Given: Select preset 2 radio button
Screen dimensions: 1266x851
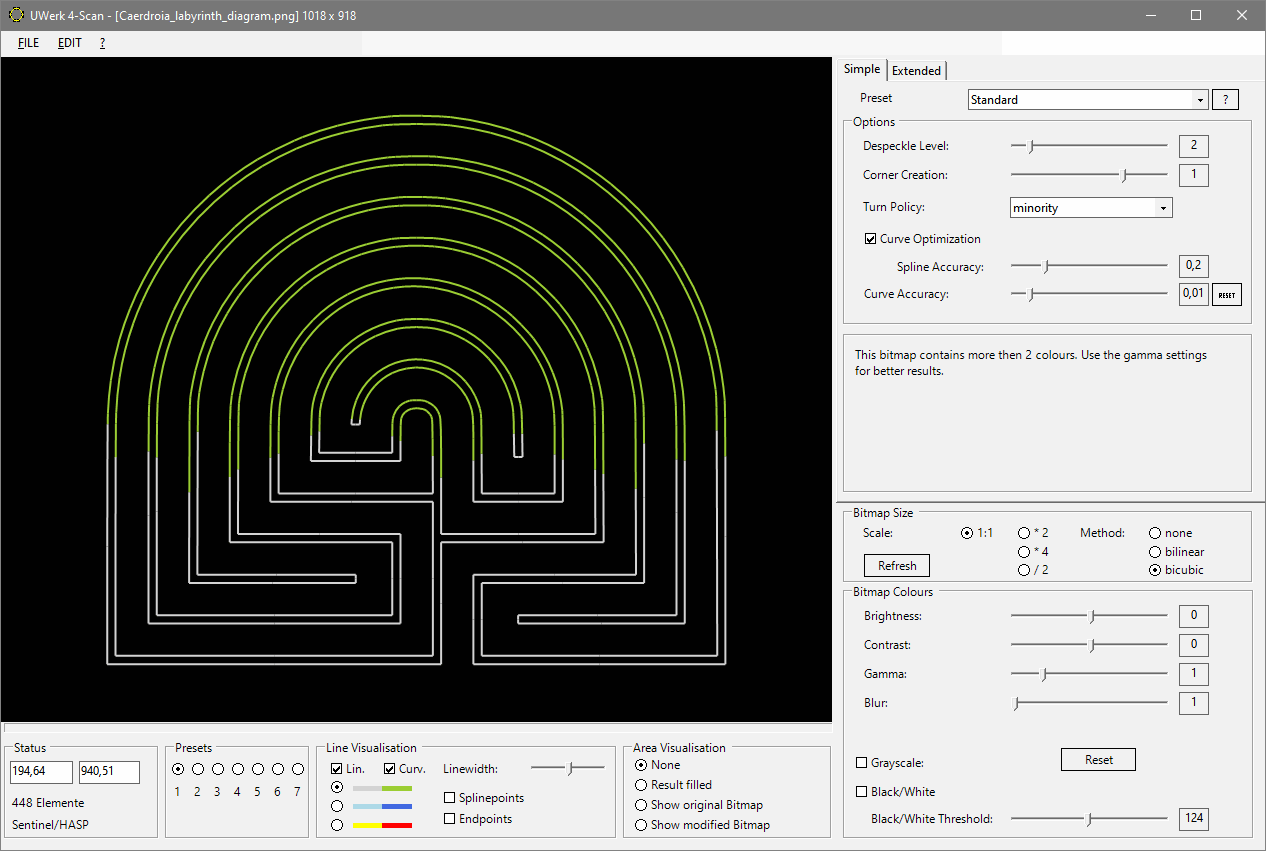Looking at the screenshot, I should [x=198, y=769].
